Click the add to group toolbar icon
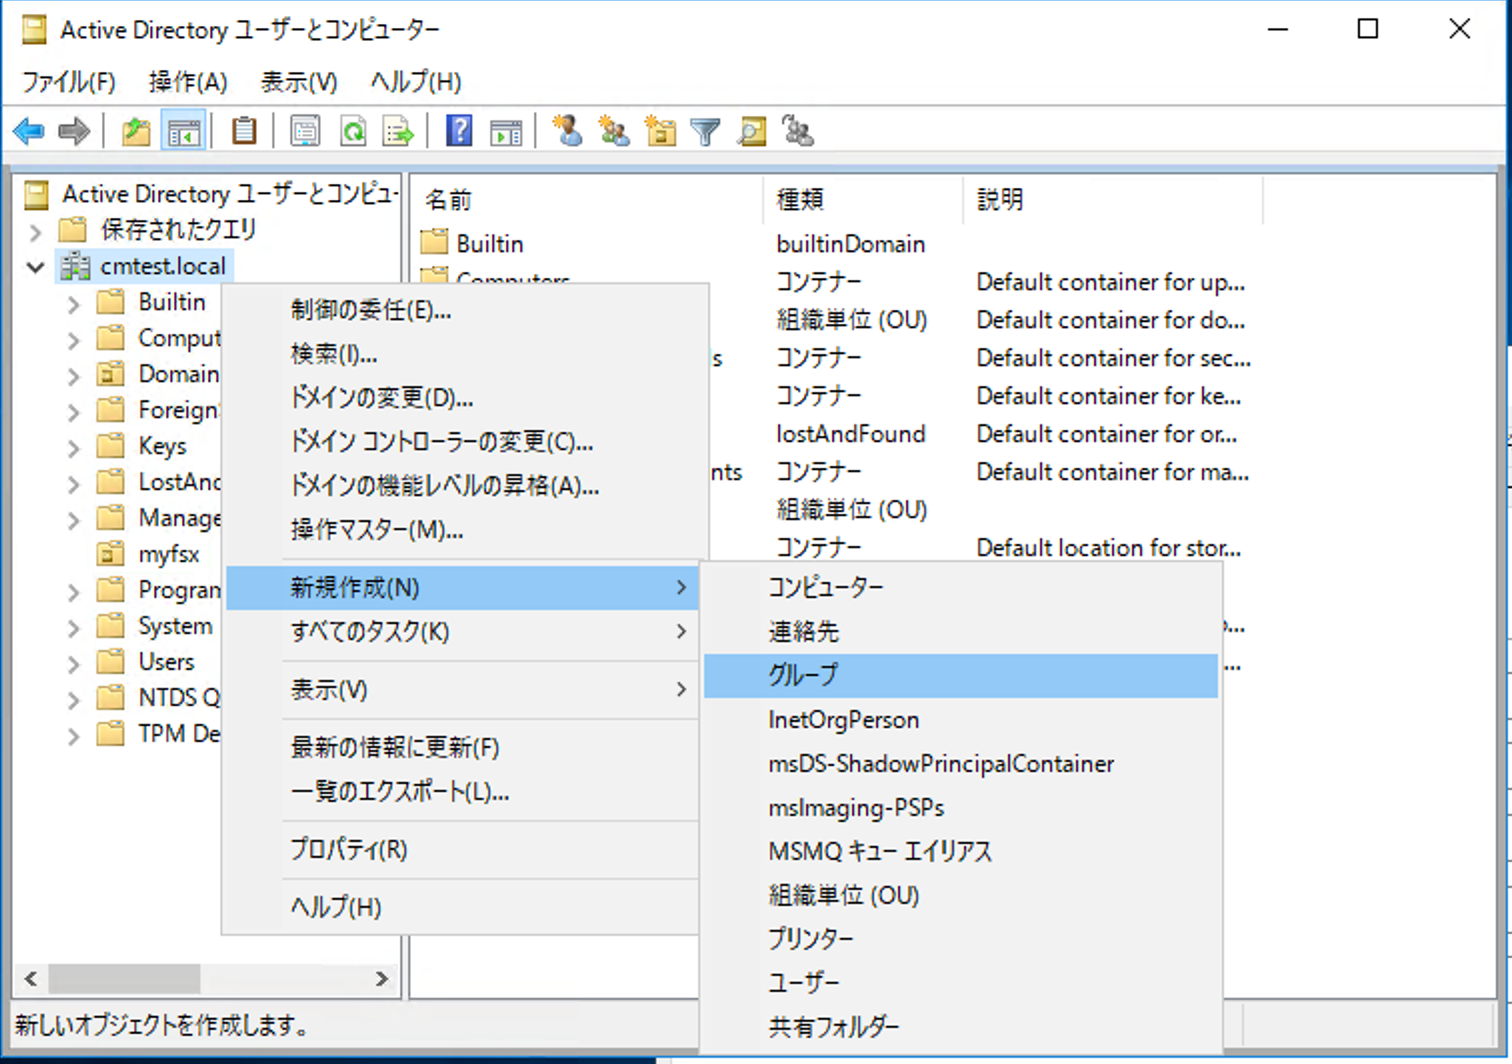The width and height of the screenshot is (1512, 1064). [798, 131]
